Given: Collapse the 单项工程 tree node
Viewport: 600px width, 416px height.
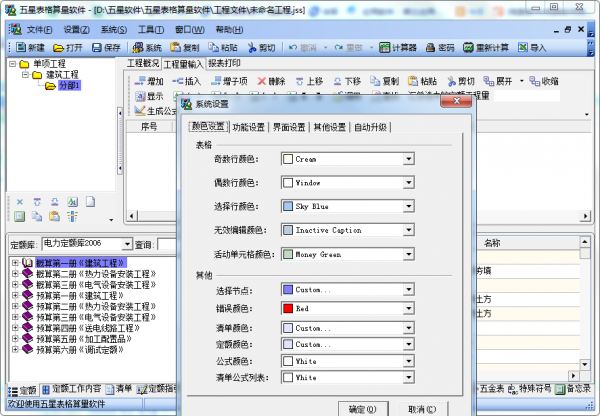Looking at the screenshot, I should point(12,64).
